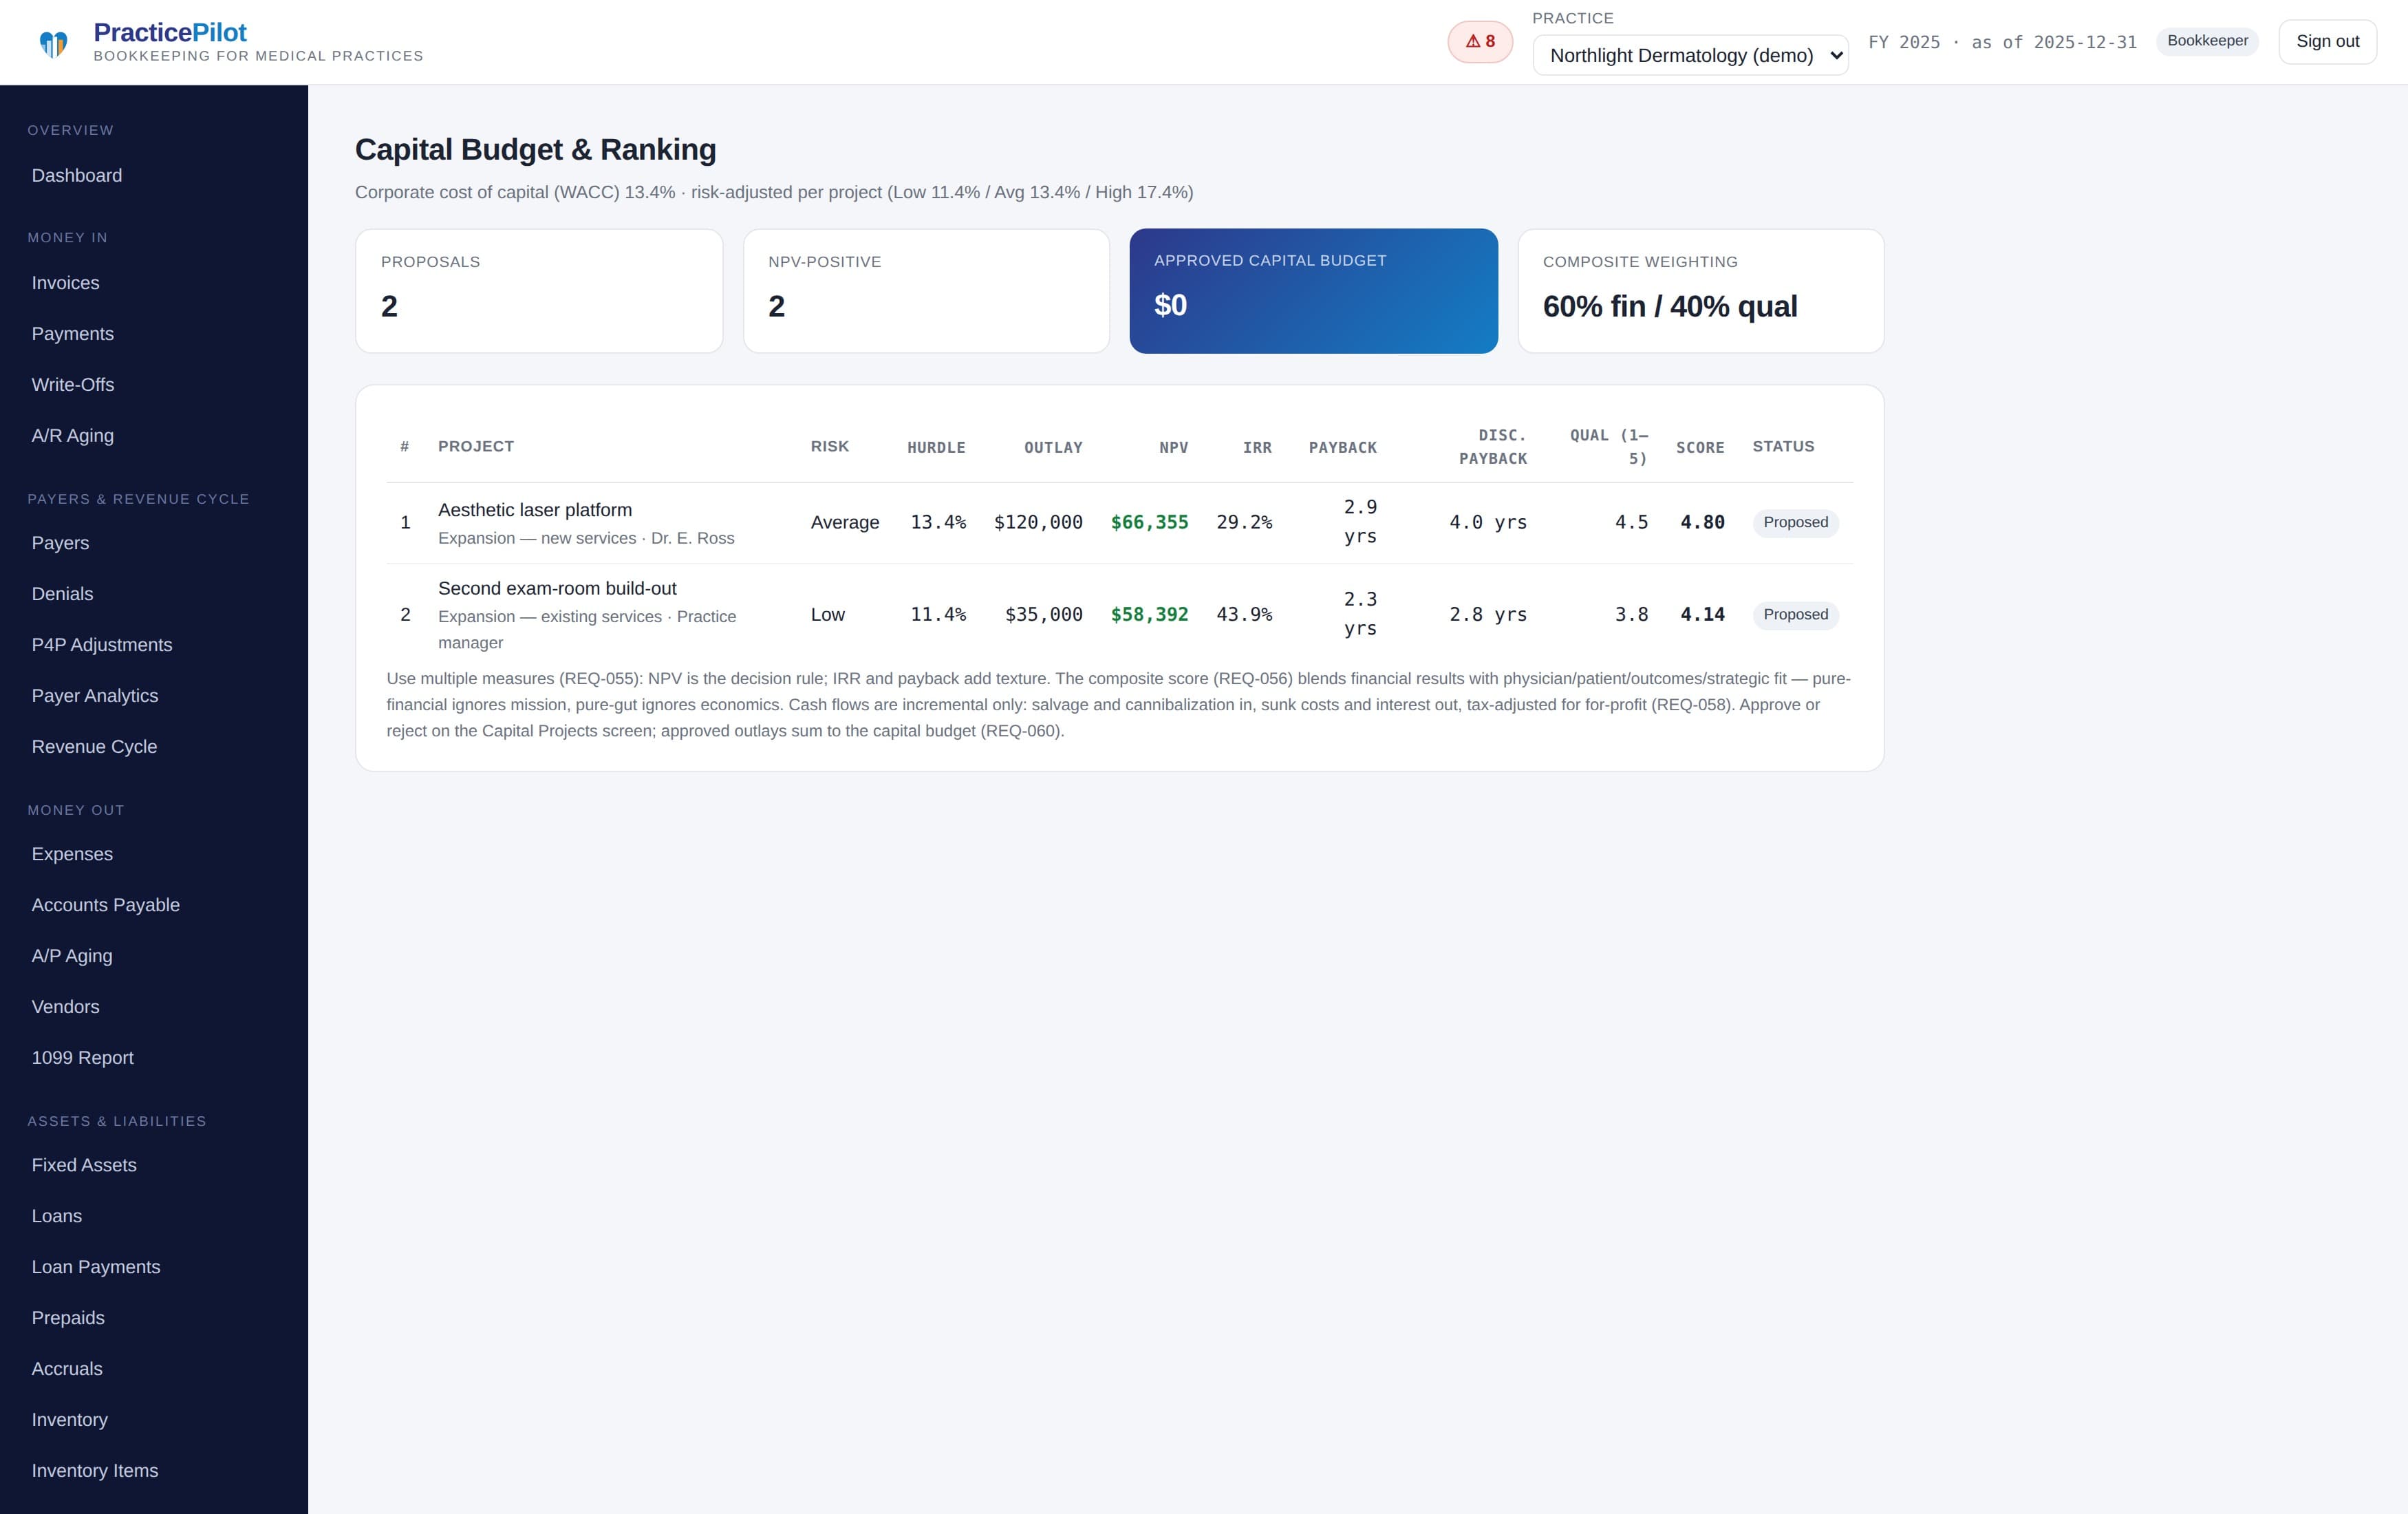
Task: Click the Proposals summary card
Action: pyautogui.click(x=539, y=291)
